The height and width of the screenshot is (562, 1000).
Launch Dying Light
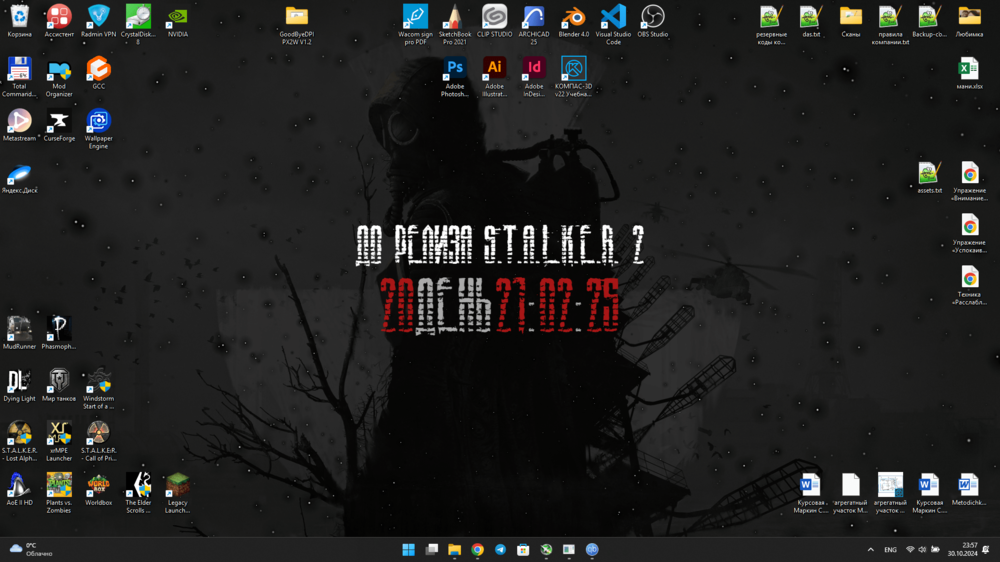coord(19,385)
